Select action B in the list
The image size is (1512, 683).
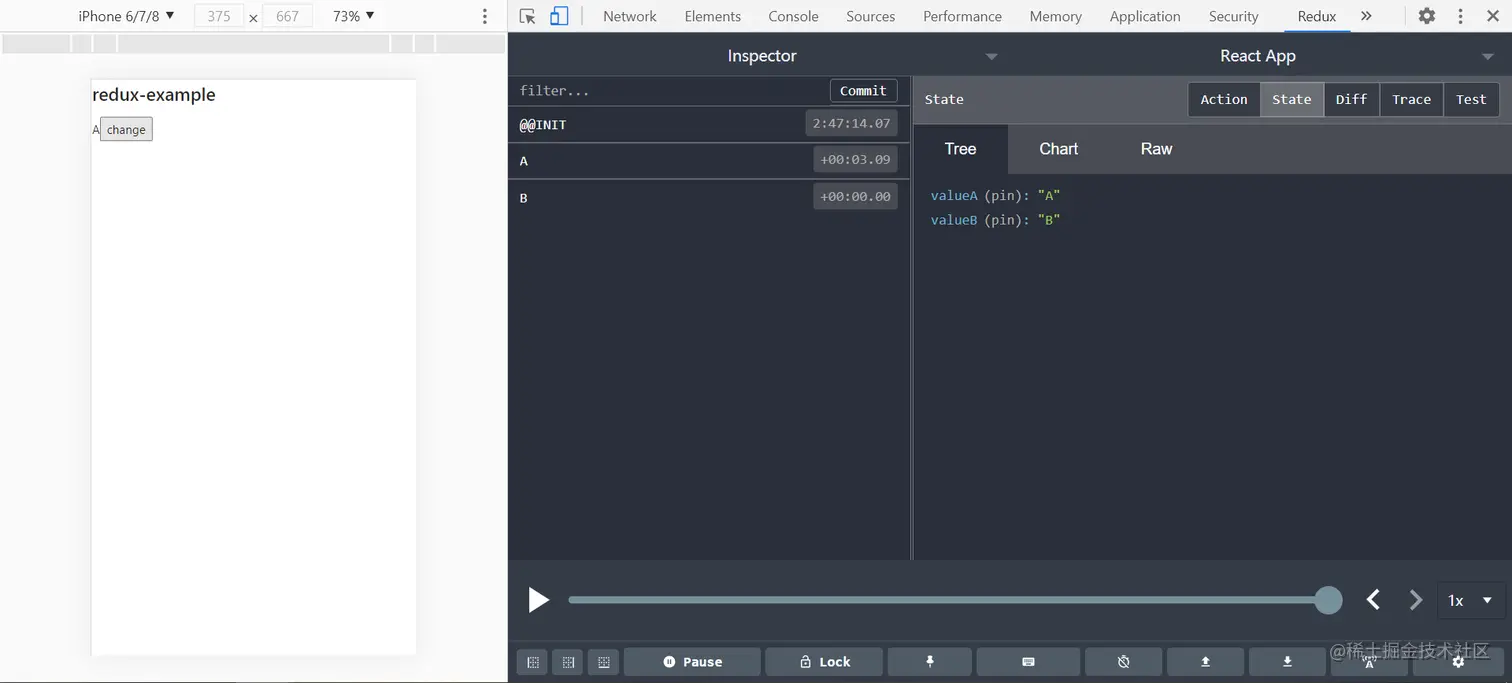click(709, 197)
